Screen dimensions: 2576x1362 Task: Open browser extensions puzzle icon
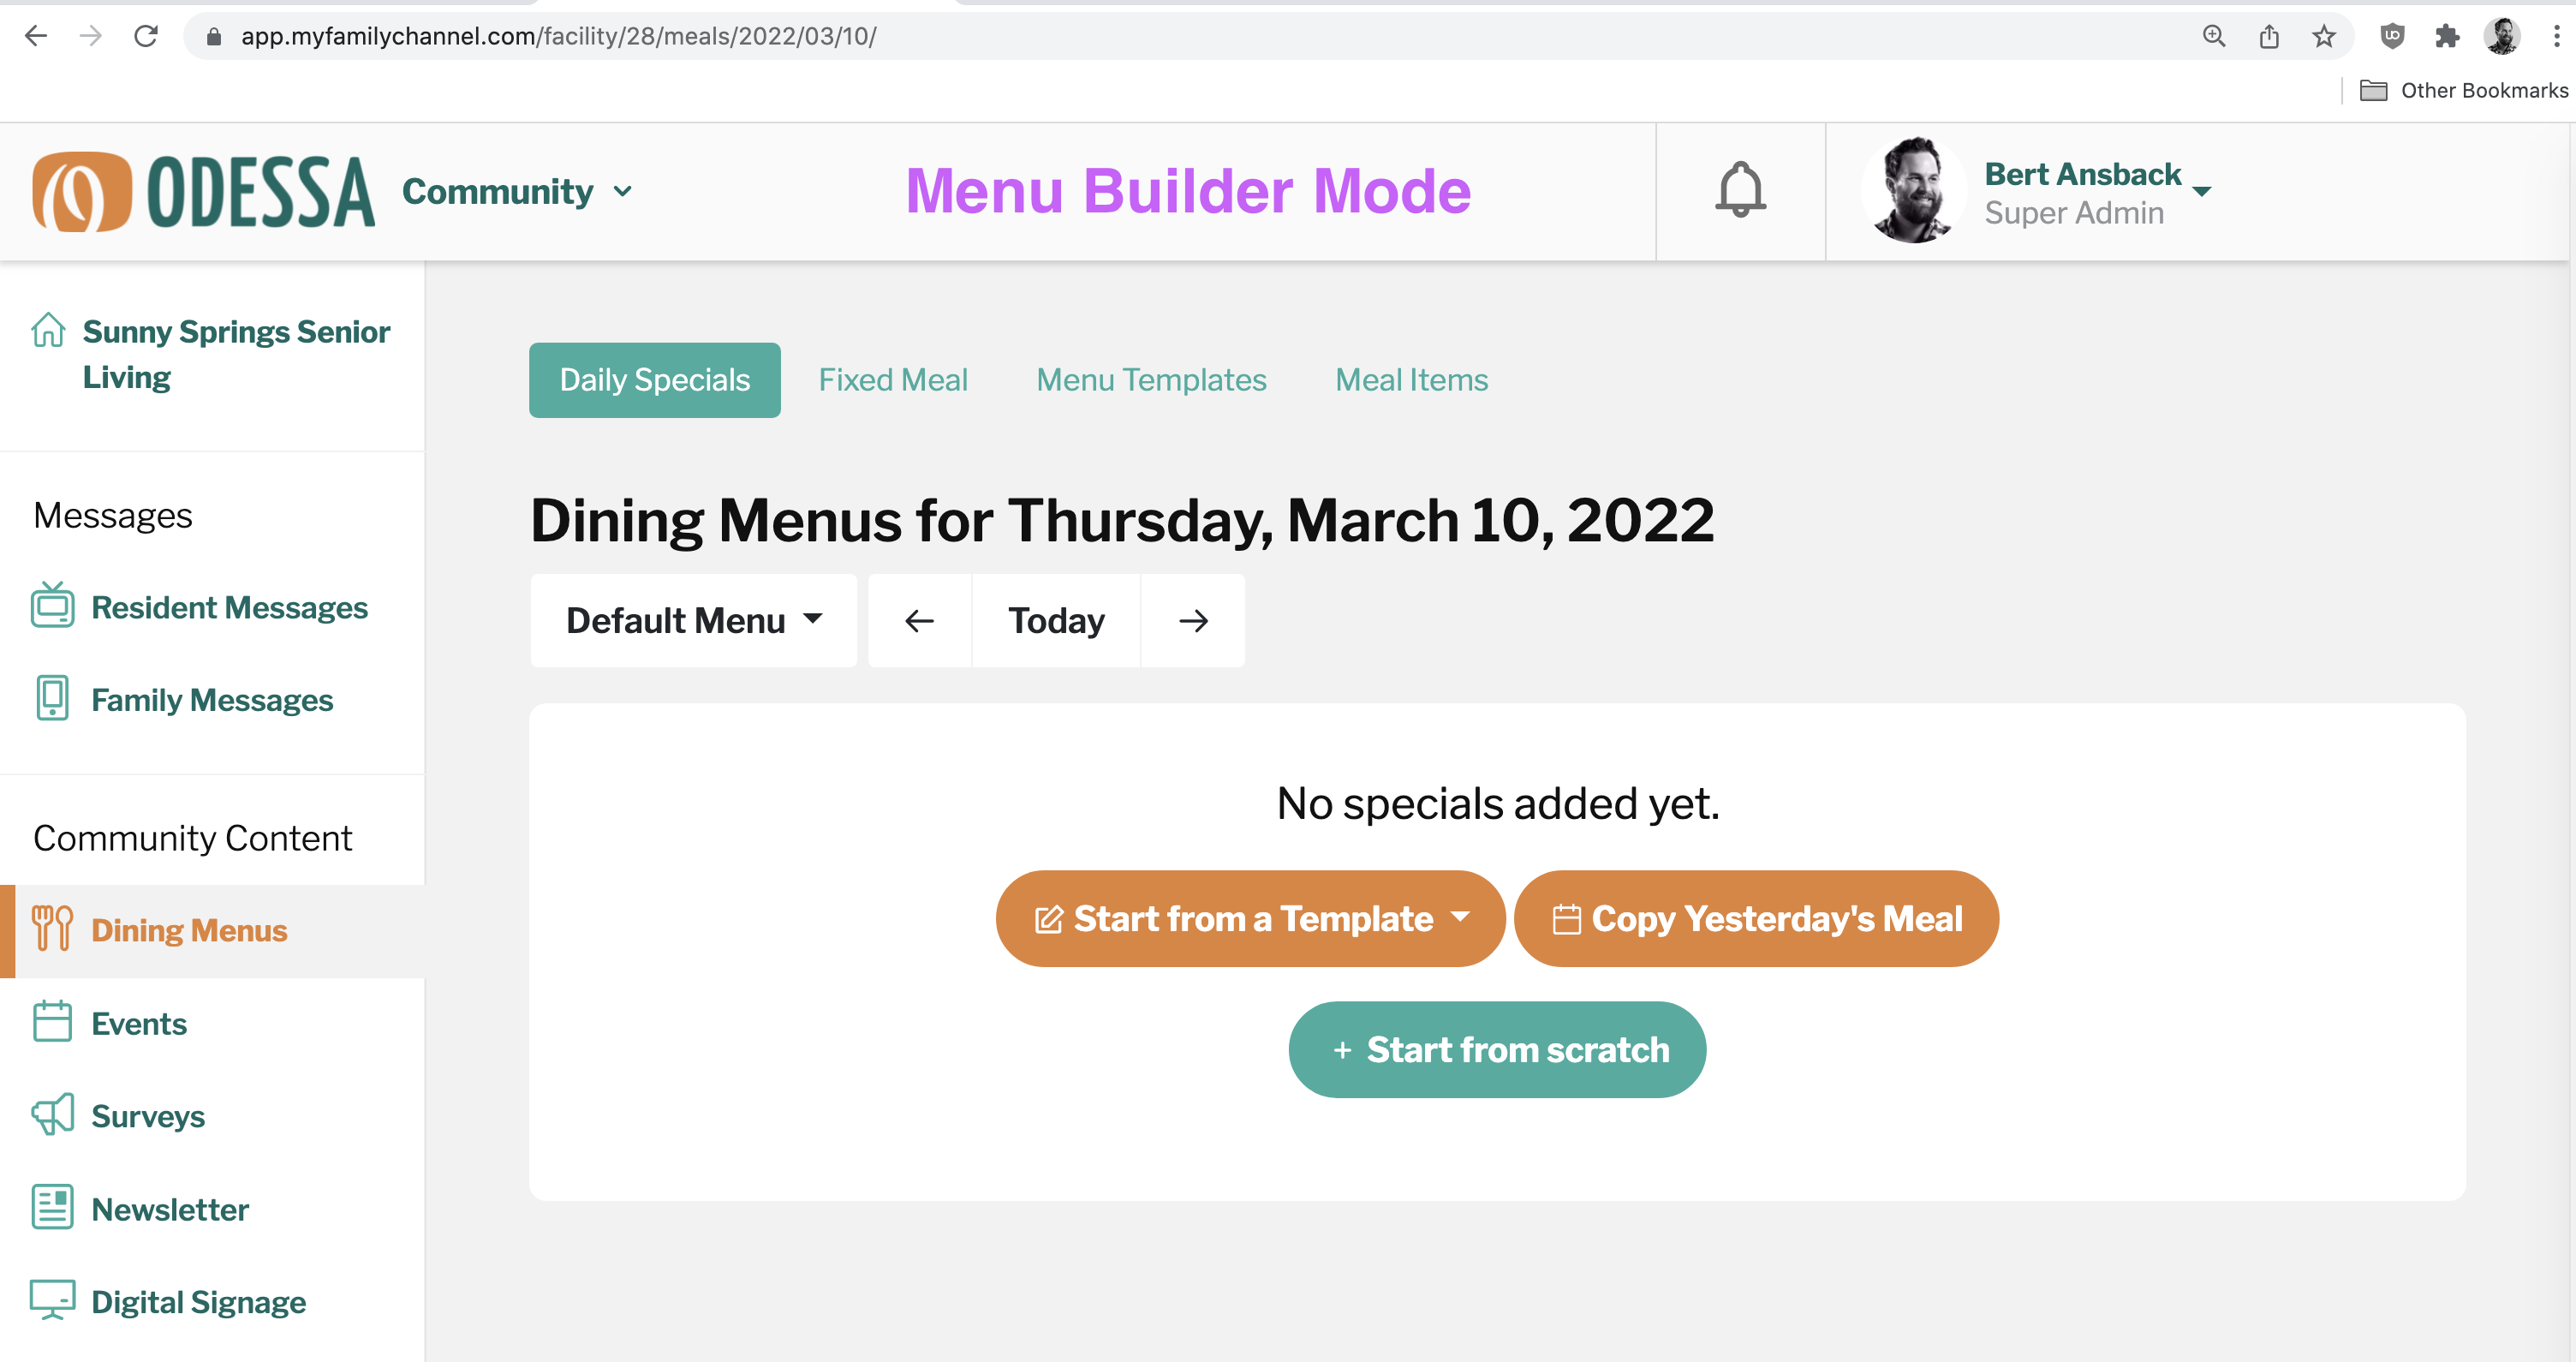tap(2446, 36)
